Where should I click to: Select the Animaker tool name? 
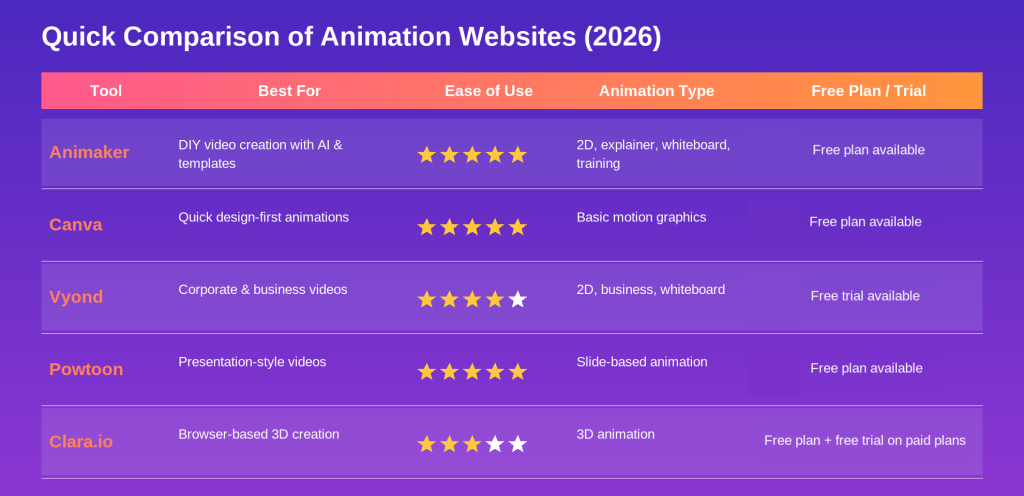[89, 152]
